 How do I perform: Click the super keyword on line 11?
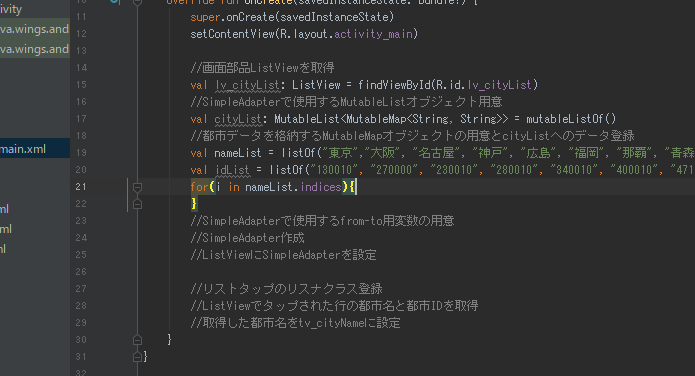click(205, 17)
